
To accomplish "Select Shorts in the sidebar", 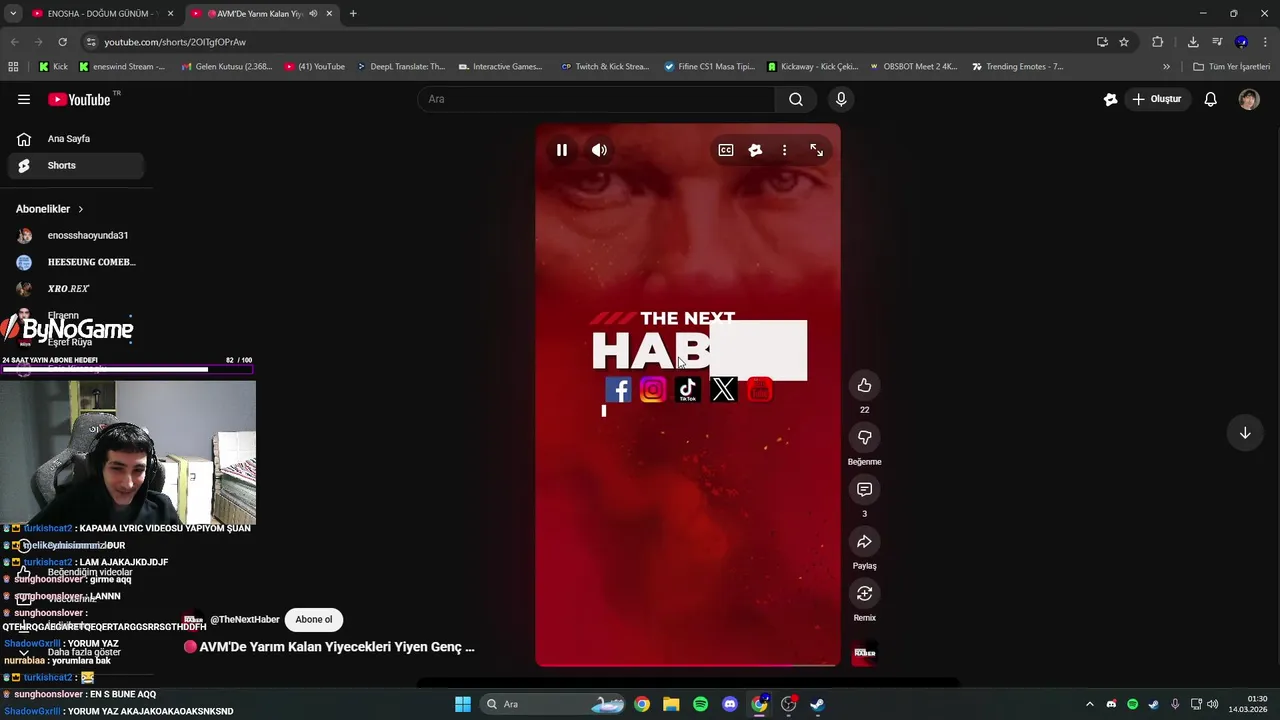I will pyautogui.click(x=76, y=165).
